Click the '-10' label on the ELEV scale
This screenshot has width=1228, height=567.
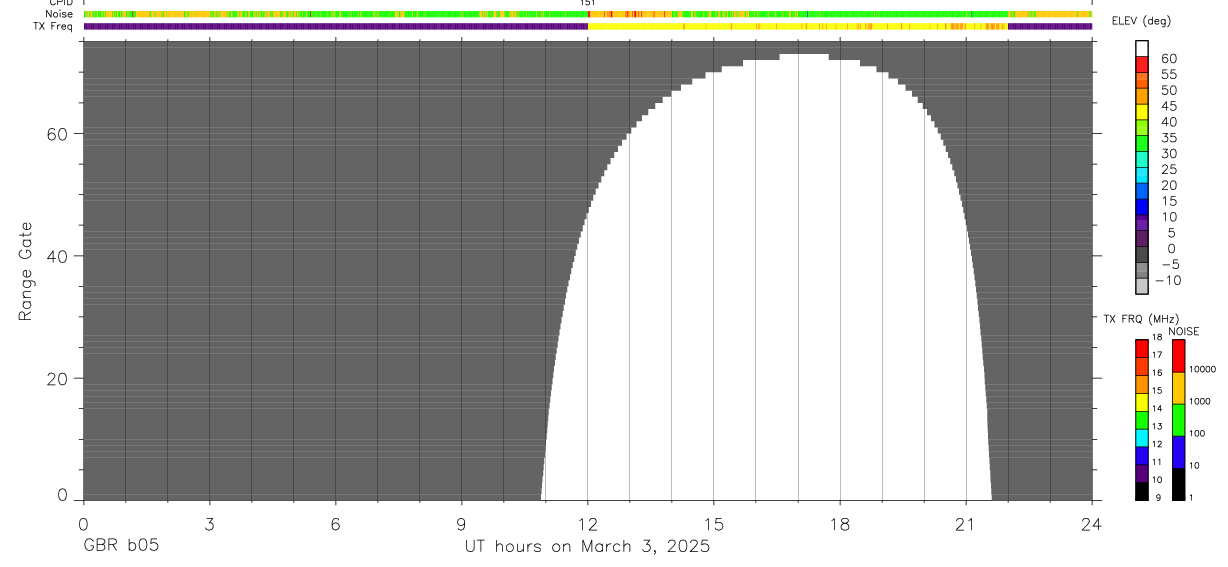[1167, 281]
